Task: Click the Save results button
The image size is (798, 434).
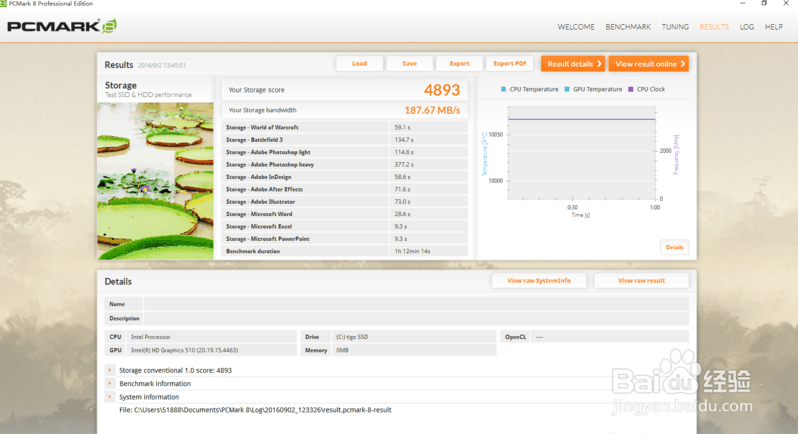Action: [x=409, y=64]
